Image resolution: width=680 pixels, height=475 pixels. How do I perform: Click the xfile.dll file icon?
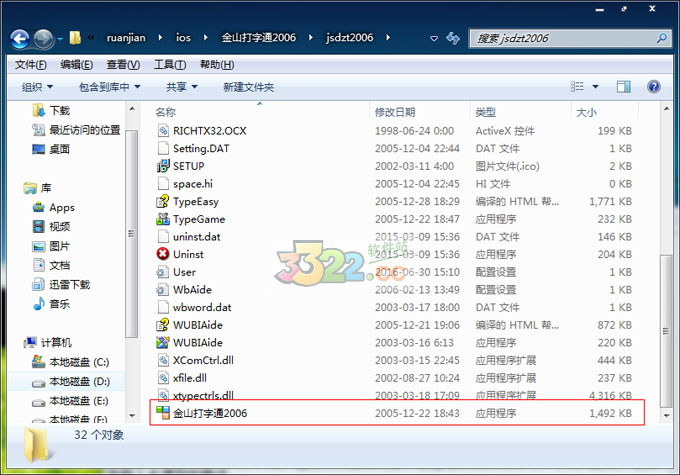tap(163, 378)
